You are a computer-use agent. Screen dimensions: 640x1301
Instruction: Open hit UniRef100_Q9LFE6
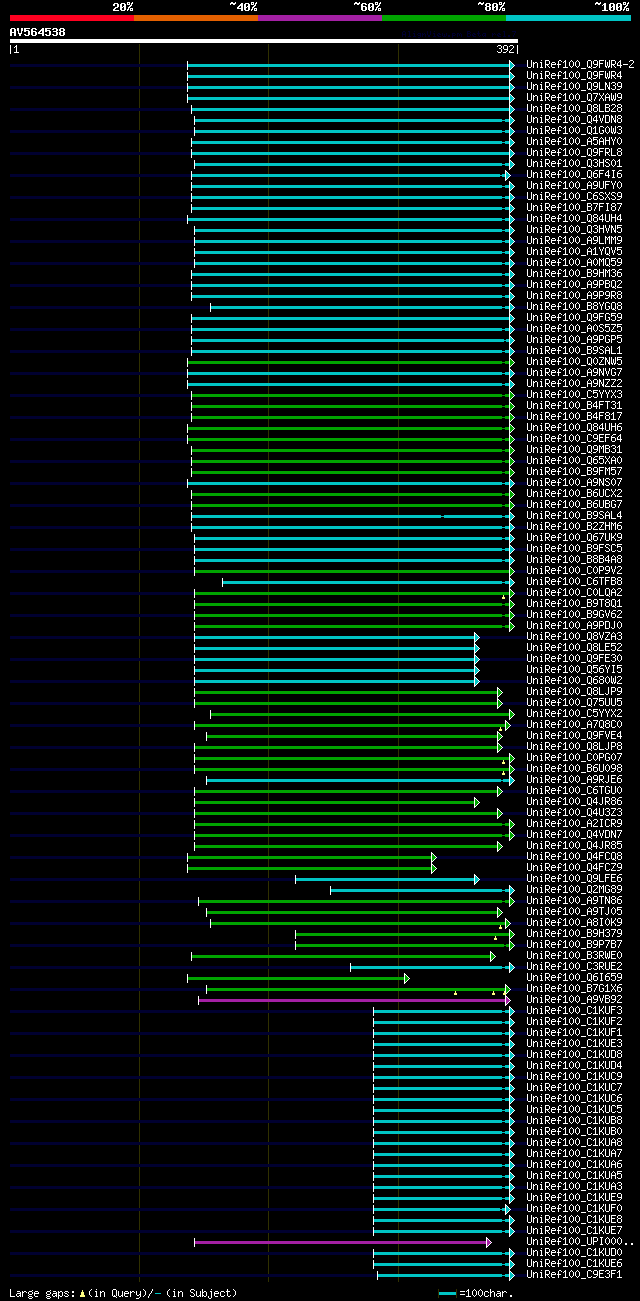tap(574, 878)
